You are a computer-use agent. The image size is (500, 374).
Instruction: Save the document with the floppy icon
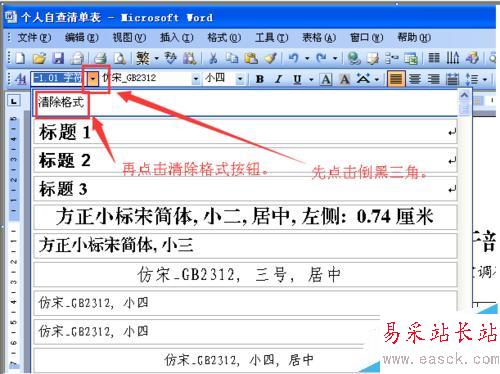(x=58, y=58)
